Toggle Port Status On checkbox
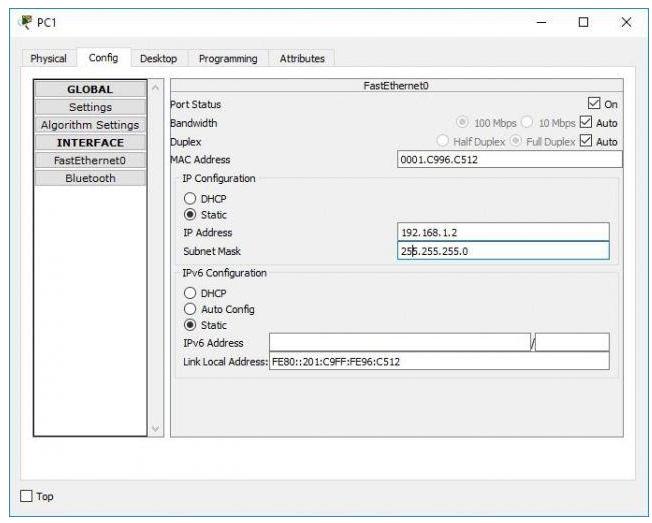 pos(594,103)
